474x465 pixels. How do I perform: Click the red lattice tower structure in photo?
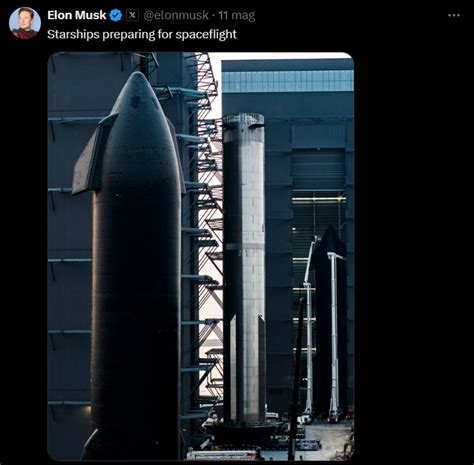(x=210, y=233)
